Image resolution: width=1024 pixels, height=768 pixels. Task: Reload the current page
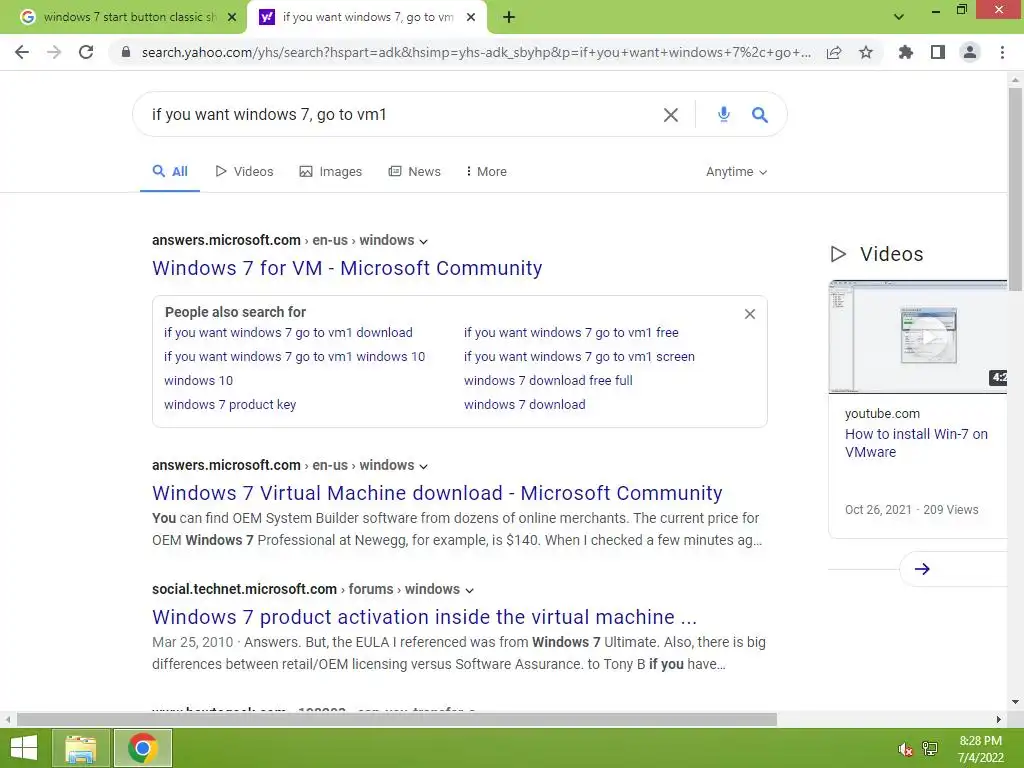[x=86, y=52]
